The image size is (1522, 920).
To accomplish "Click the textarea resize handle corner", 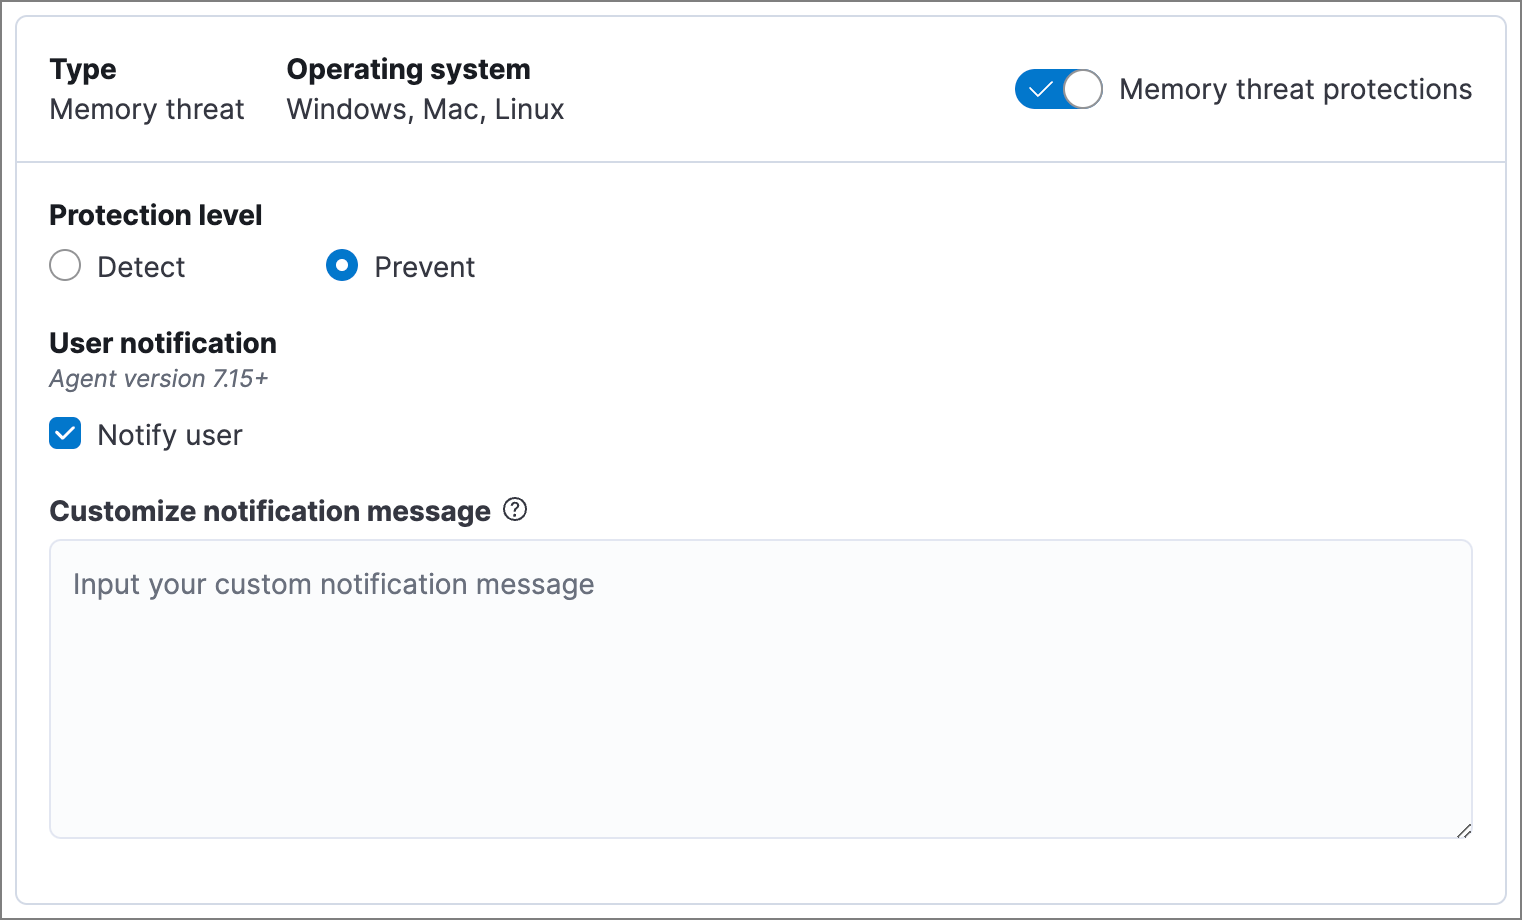I will tap(1463, 830).
